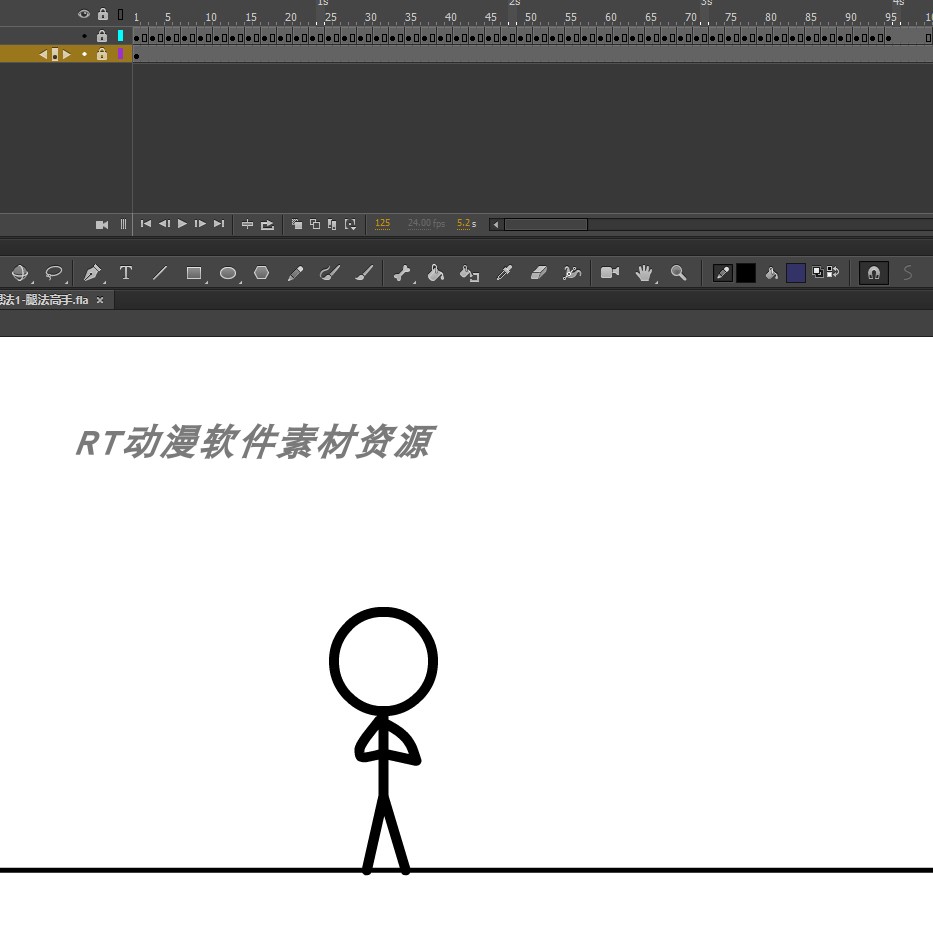
Task: Click scrollbar left arrow in timeline
Action: pos(496,224)
